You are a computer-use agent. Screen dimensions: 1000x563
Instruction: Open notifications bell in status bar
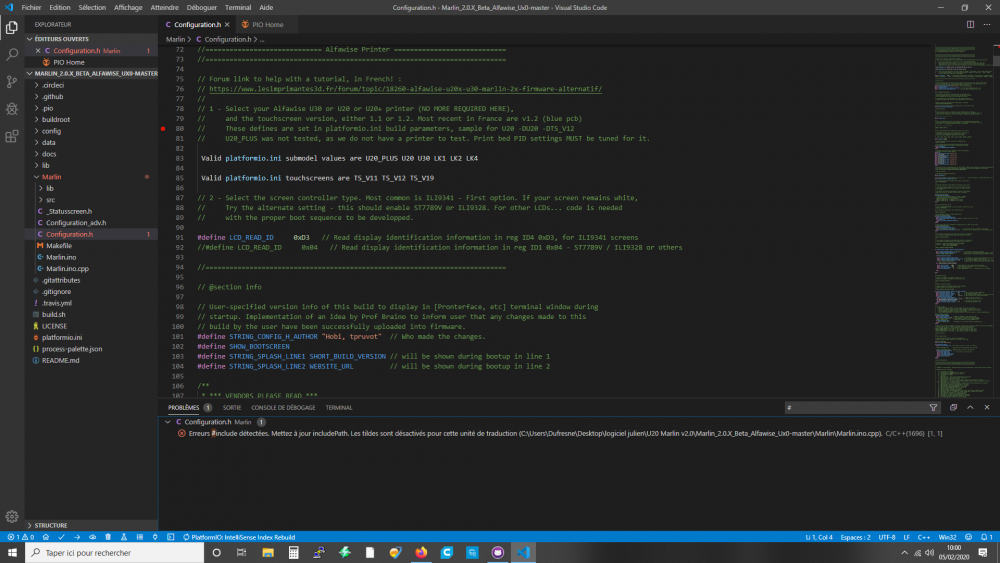[x=986, y=537]
